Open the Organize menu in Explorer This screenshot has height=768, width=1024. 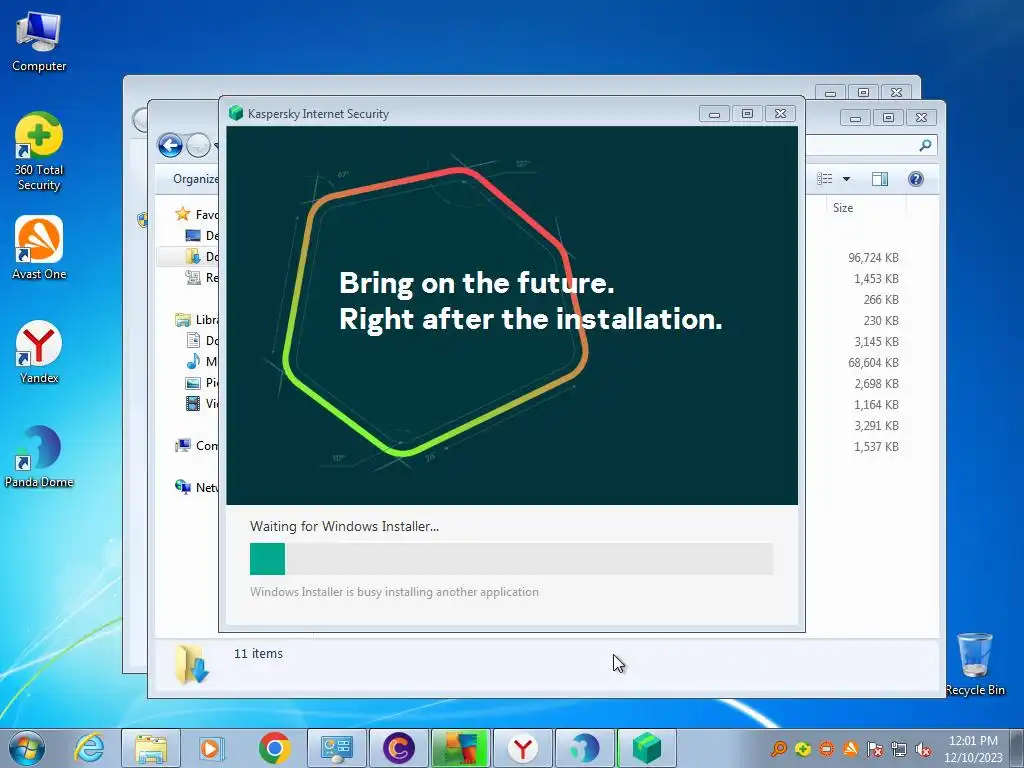(x=195, y=179)
